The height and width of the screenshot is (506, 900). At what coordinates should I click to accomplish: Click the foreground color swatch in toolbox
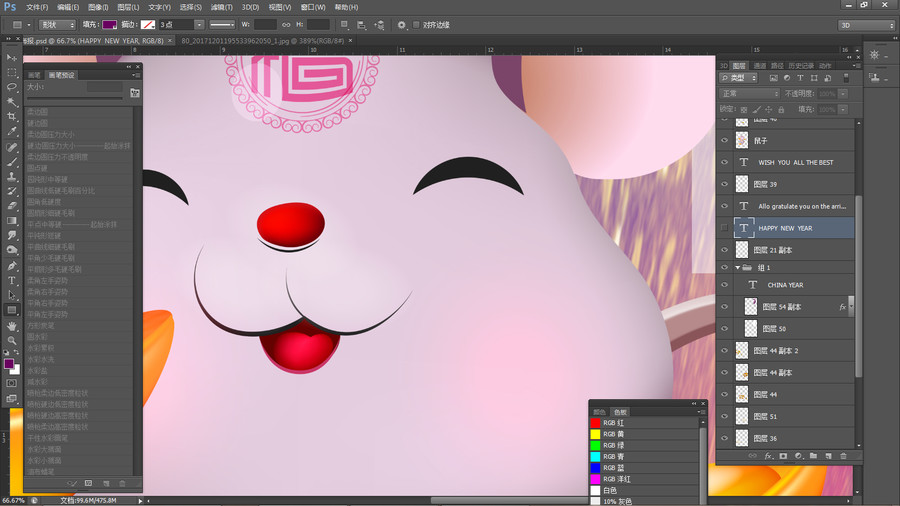(x=9, y=364)
